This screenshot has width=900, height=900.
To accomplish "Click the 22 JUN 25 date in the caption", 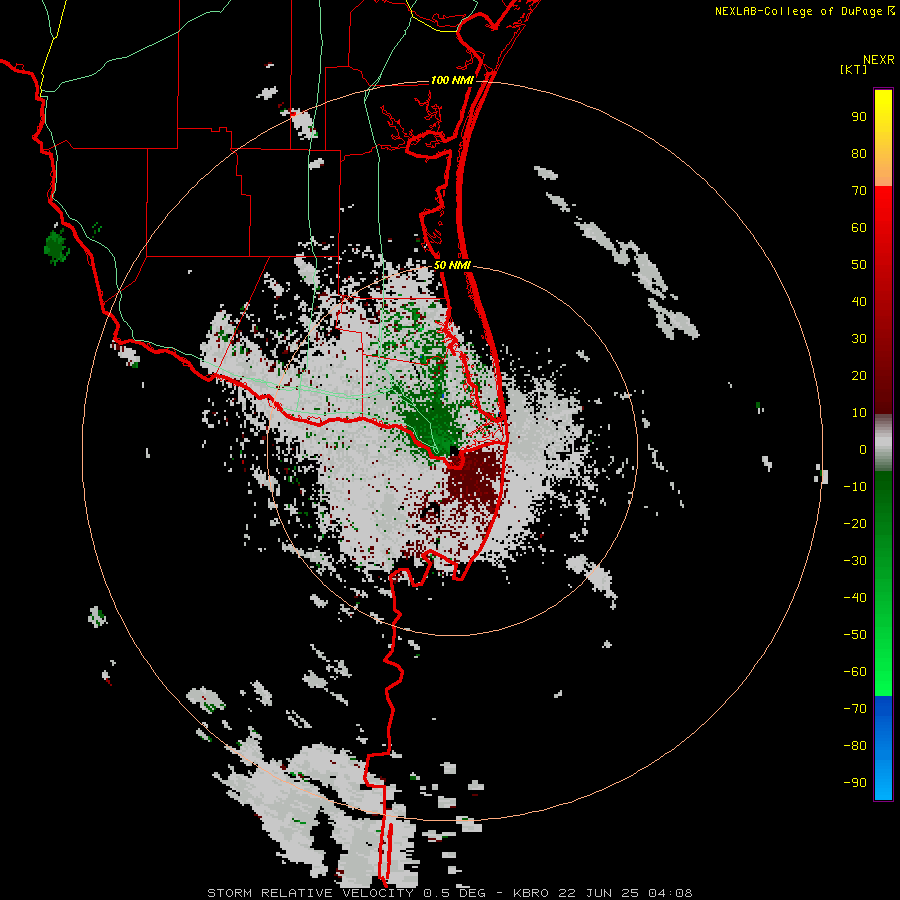I will pos(599,893).
